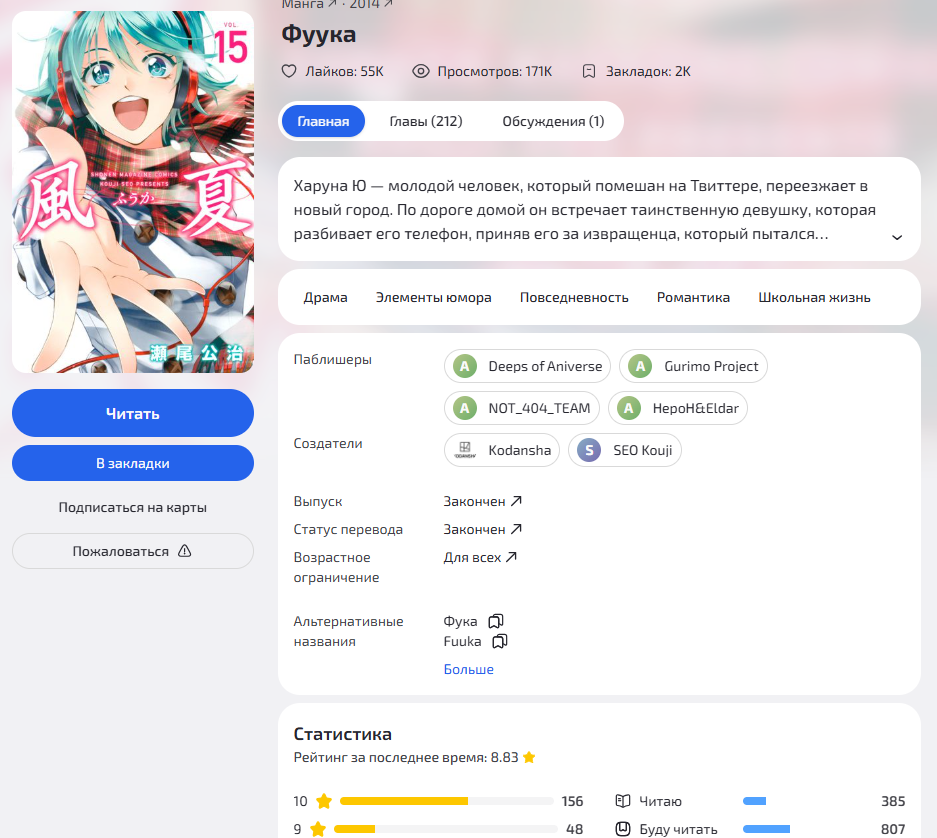Select the Школьная жизнь genre tag
The image size is (937, 838).
coord(814,297)
